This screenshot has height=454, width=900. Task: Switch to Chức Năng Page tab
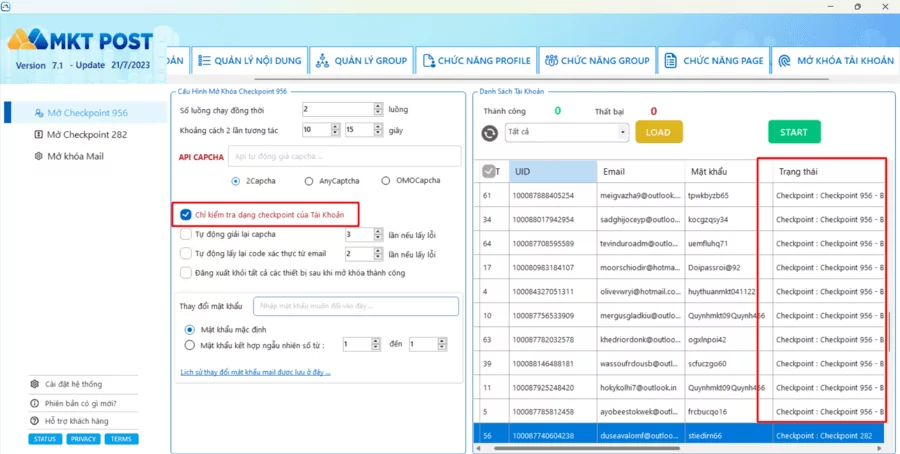714,60
